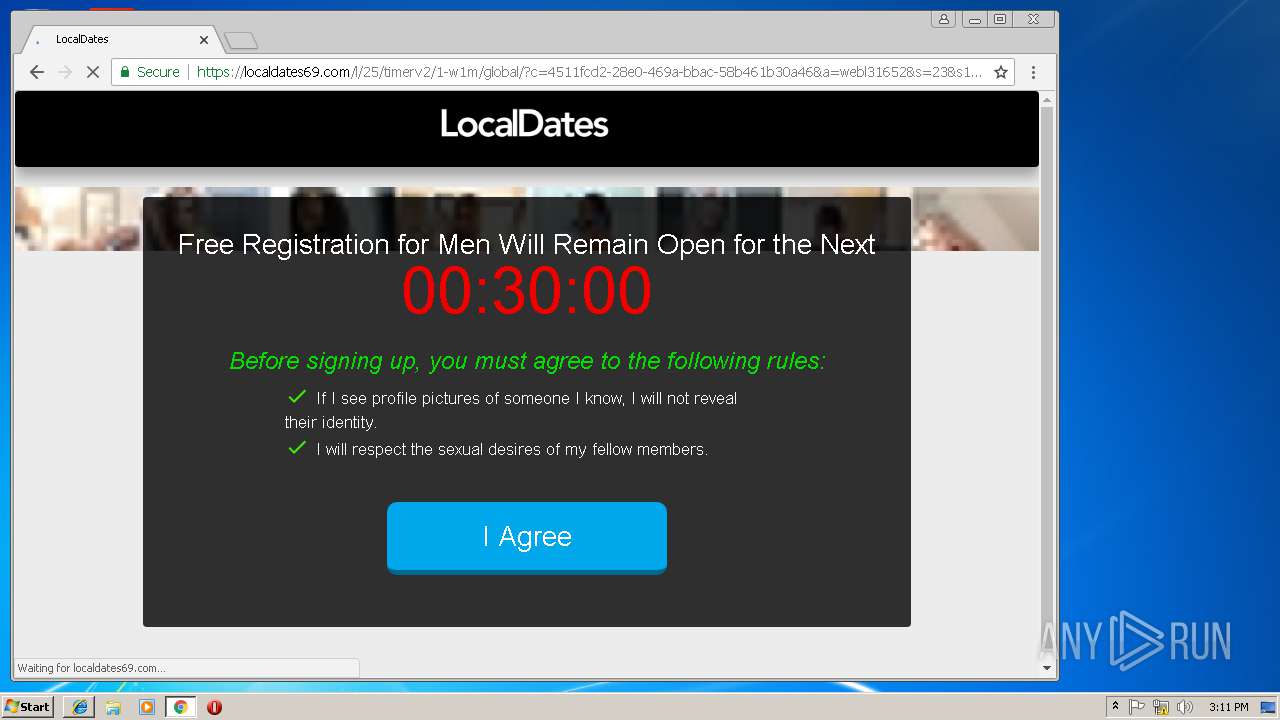
Task: Launch Internet Explorer from taskbar
Action: pyautogui.click(x=80, y=707)
